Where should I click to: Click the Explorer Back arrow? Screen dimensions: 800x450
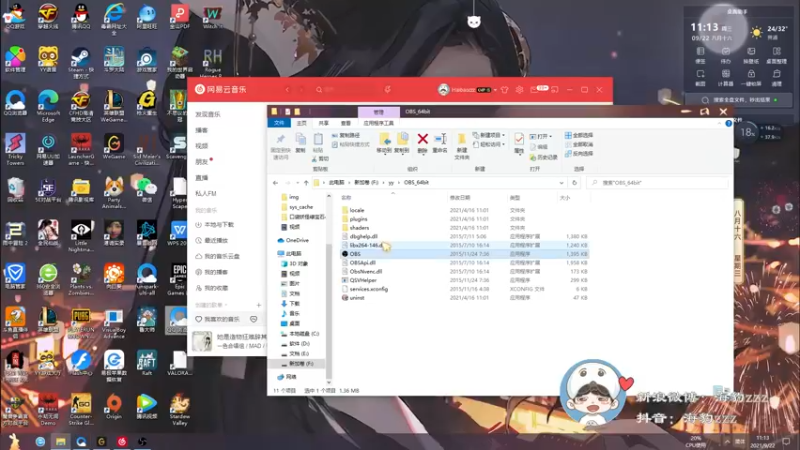[x=276, y=183]
